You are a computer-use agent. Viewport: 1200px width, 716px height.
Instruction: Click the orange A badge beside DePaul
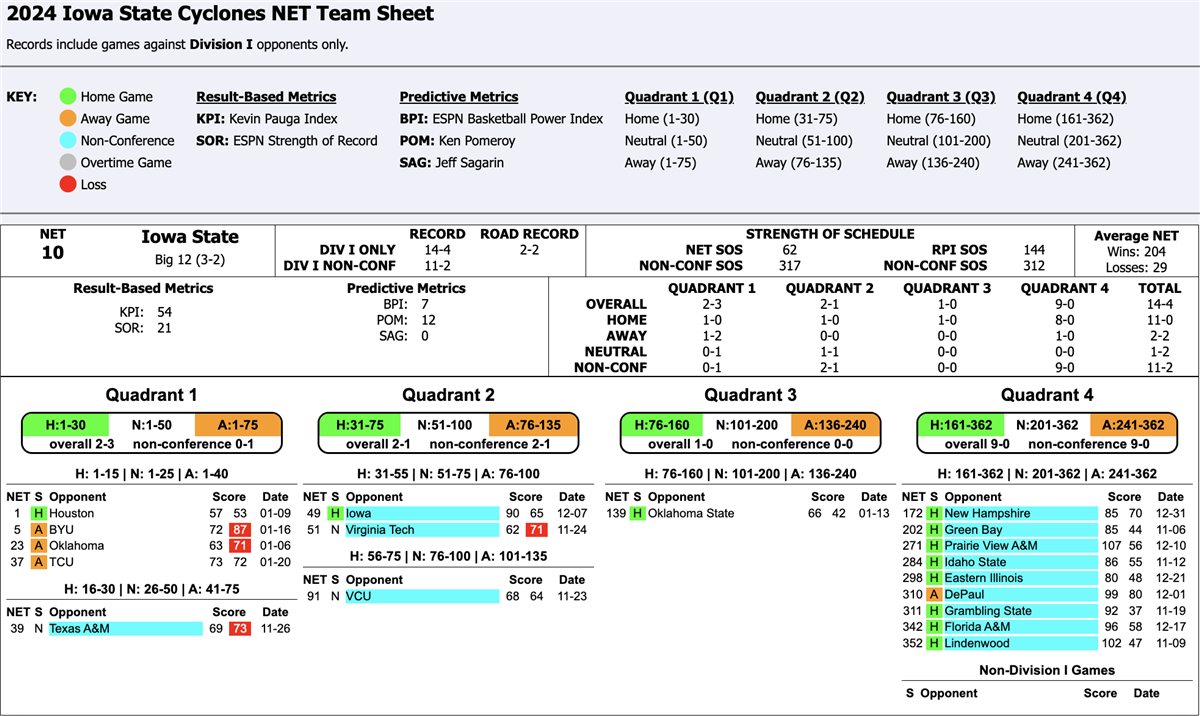coord(934,595)
